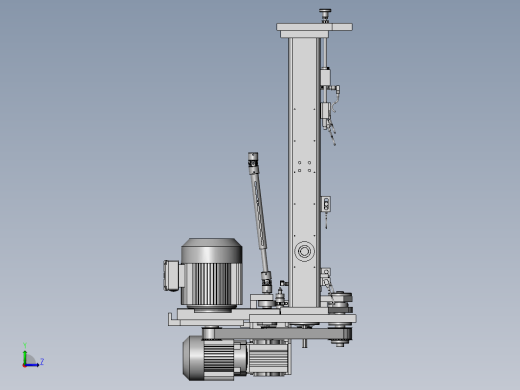520x390 pixels.
Task: Select the horizontal gear motor at the bottom
Action: click(x=237, y=358)
